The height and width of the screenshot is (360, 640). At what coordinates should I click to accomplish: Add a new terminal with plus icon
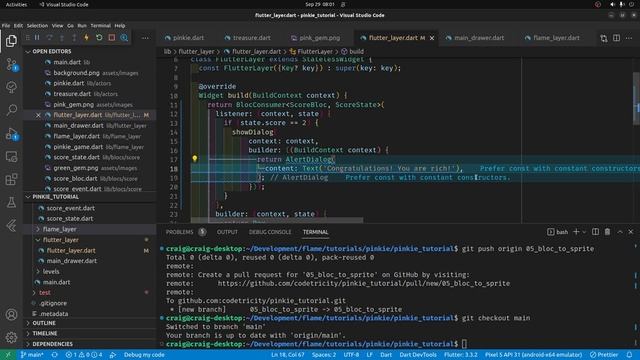576,232
